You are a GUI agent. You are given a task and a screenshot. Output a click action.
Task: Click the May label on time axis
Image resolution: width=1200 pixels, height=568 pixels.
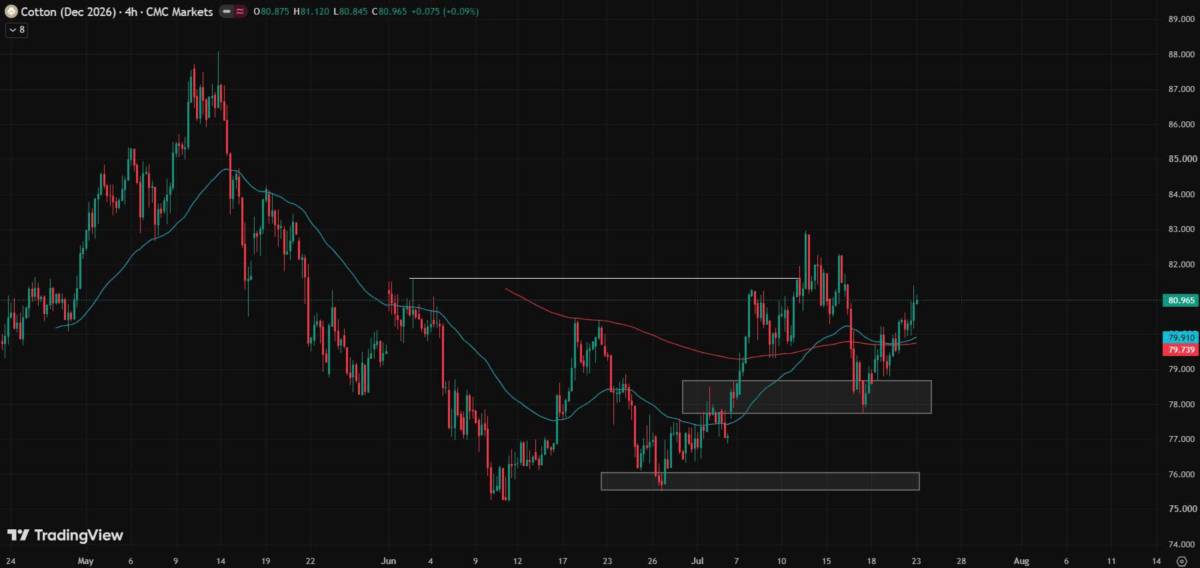pos(84,561)
